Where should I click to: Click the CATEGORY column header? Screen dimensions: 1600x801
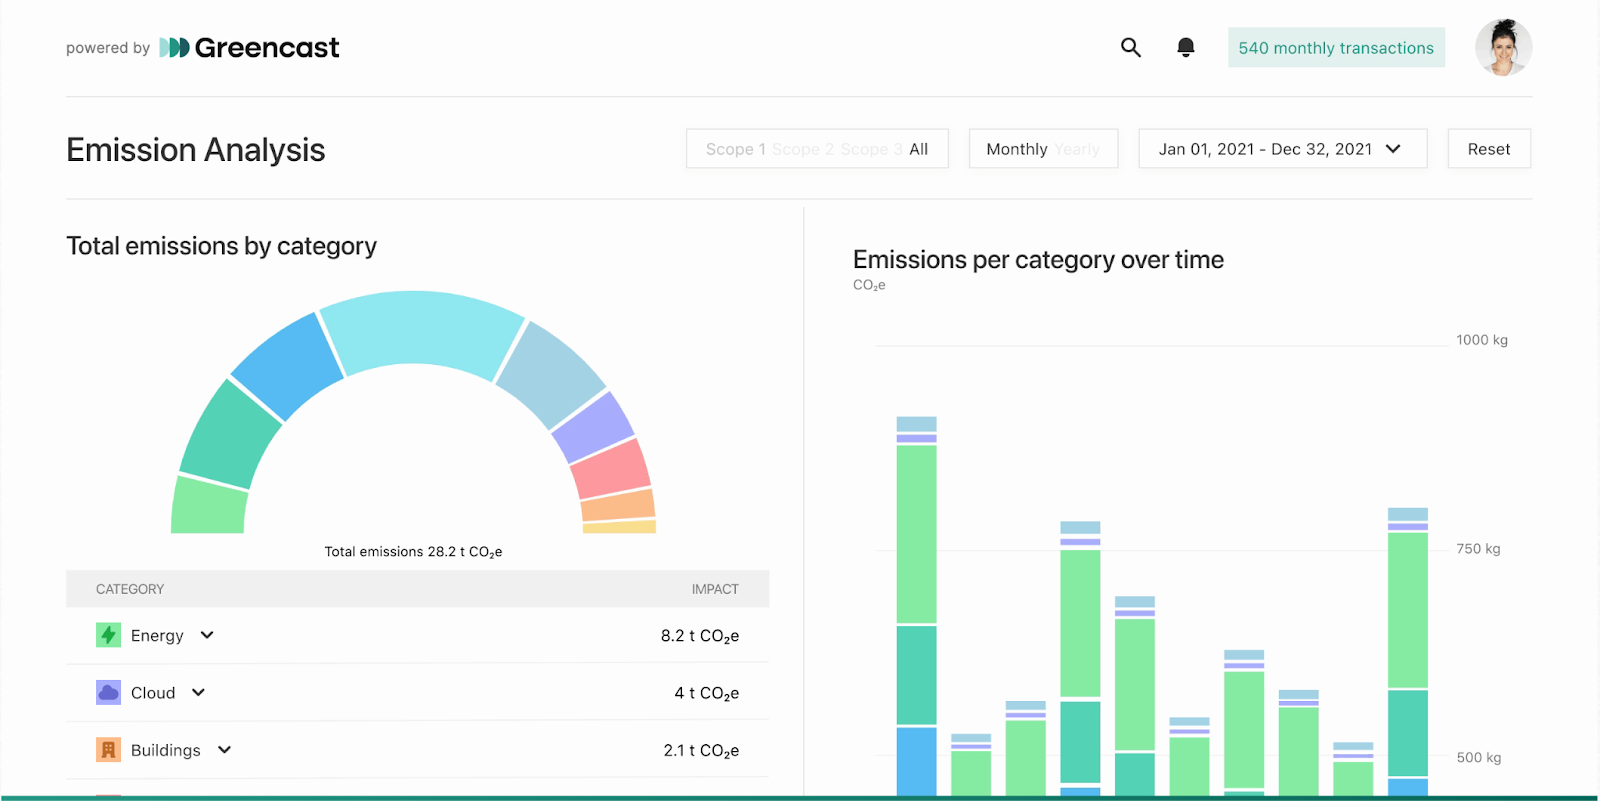point(130,589)
